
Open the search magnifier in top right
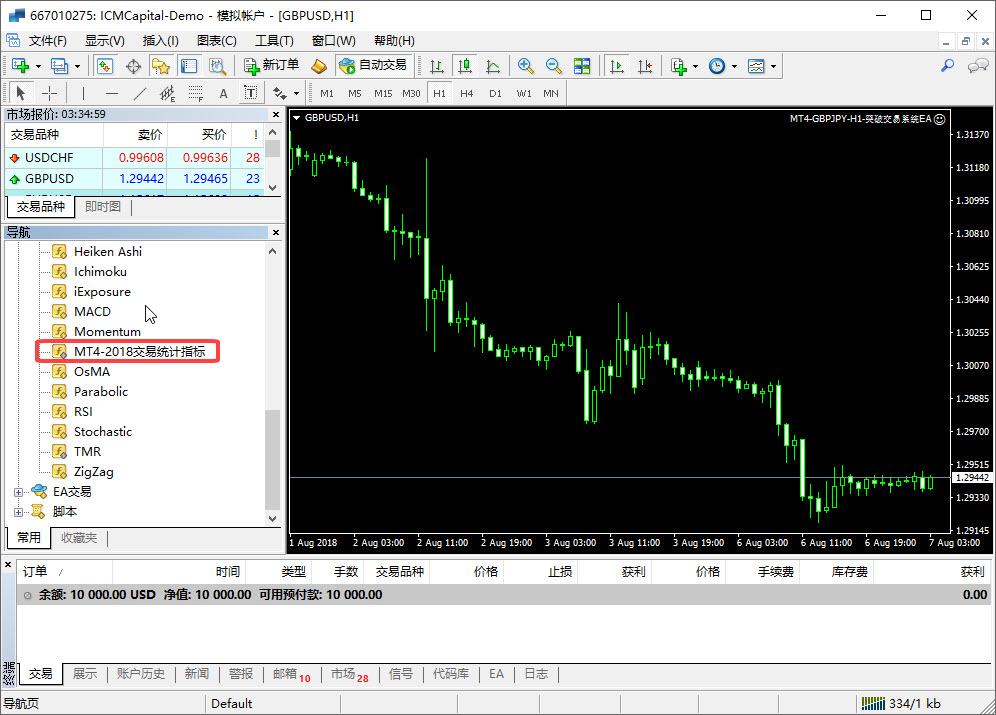[947, 66]
